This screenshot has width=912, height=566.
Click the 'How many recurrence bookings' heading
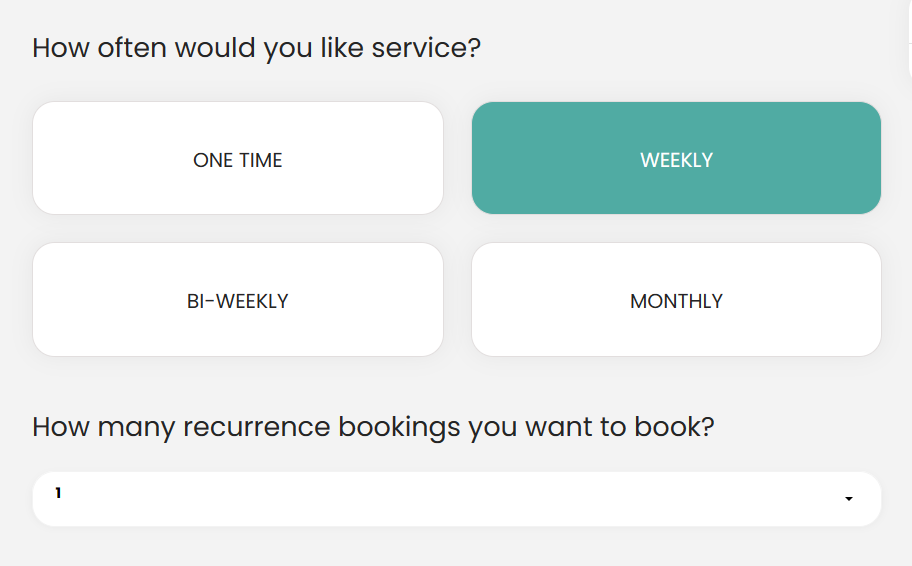click(x=373, y=428)
